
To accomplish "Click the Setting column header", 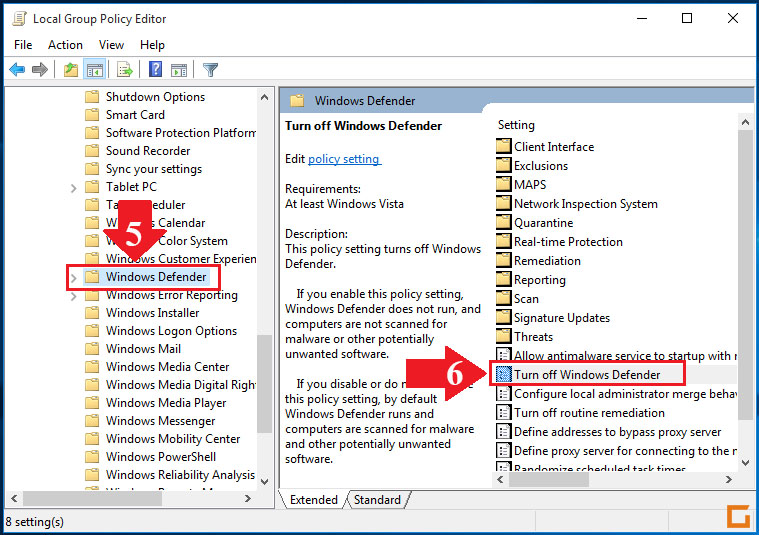I will click(x=516, y=125).
